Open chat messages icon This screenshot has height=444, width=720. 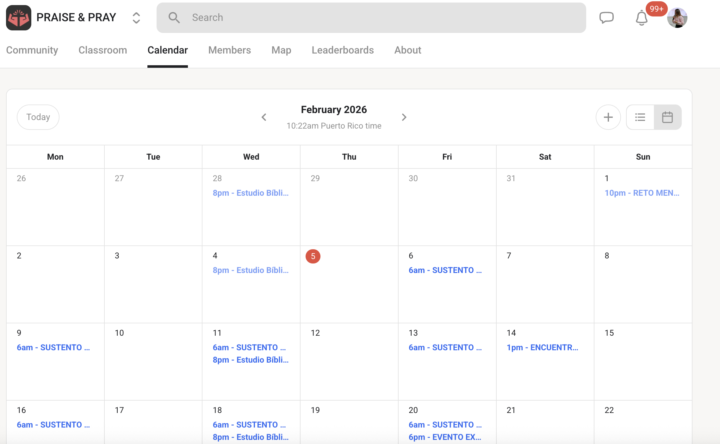607,18
